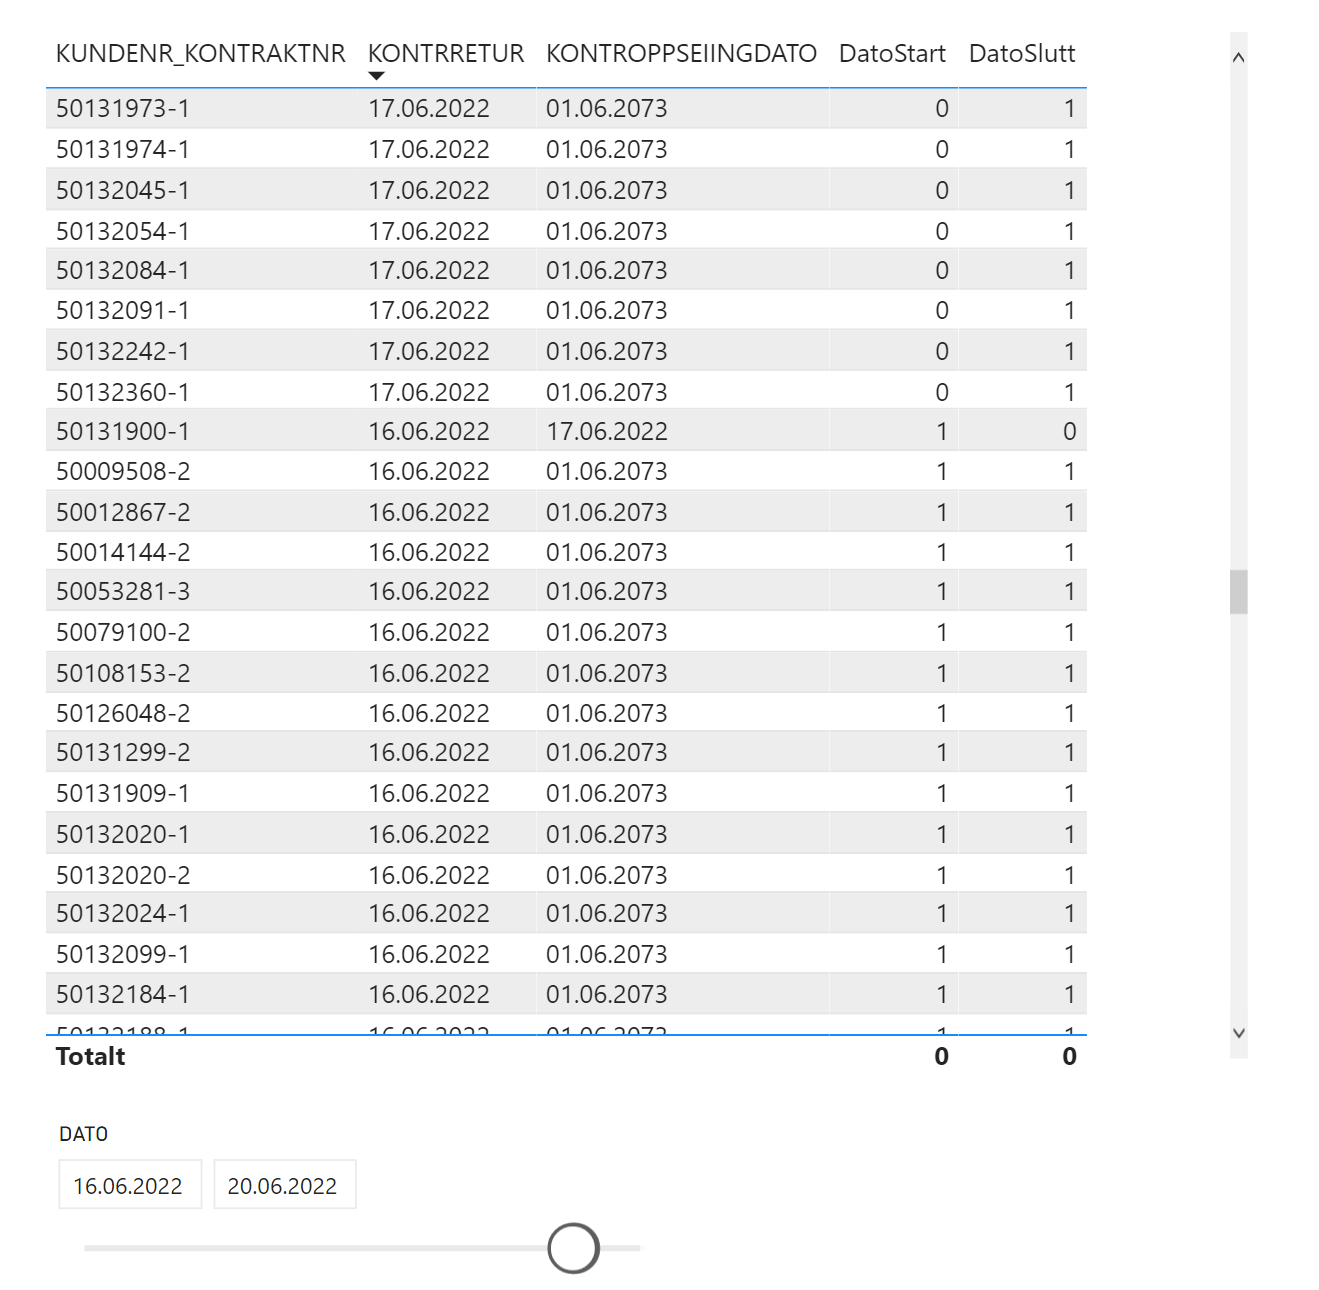Select contract row 50132184-1
The width and height of the screenshot is (1319, 1290).
click(x=566, y=994)
